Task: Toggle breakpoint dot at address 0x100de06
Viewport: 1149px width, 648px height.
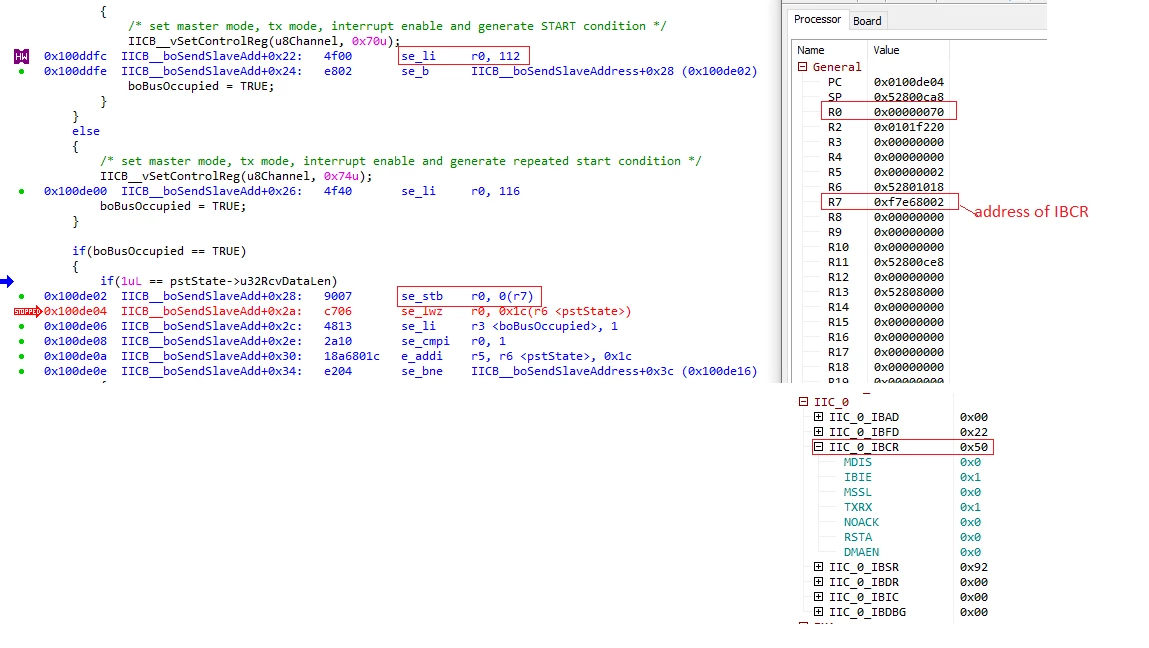Action: coord(21,326)
